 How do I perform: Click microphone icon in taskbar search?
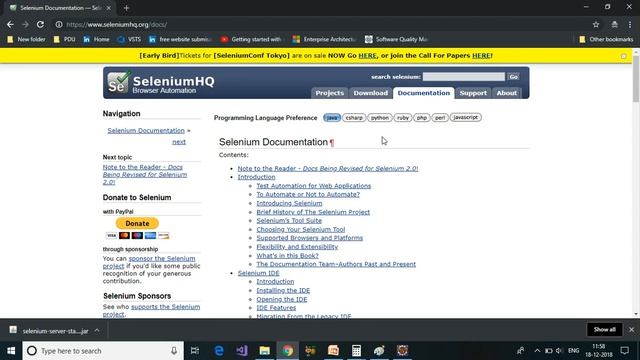click(174, 351)
